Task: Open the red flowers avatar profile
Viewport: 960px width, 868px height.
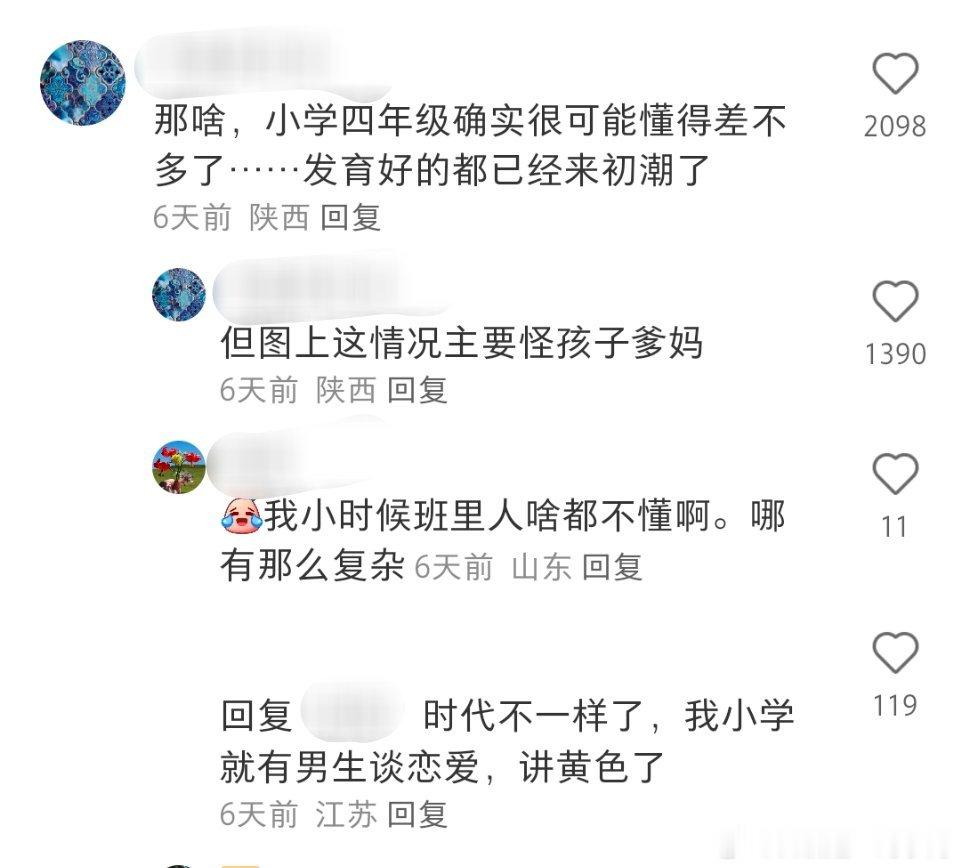Action: [x=179, y=466]
